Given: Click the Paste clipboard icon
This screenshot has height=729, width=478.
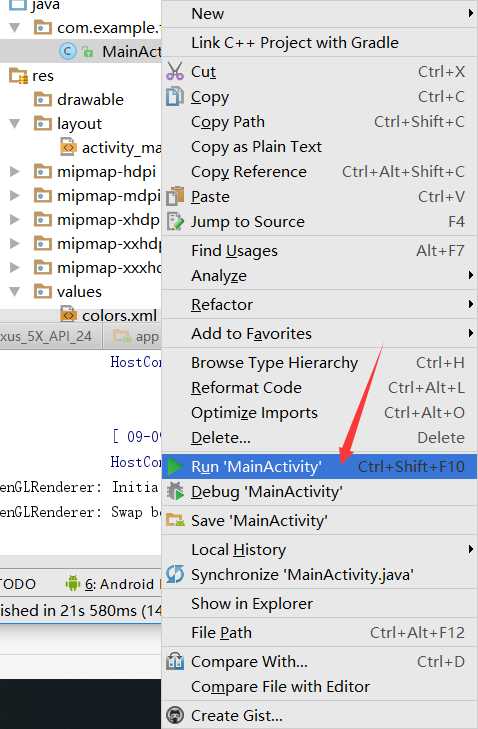Looking at the screenshot, I should click(175, 196).
